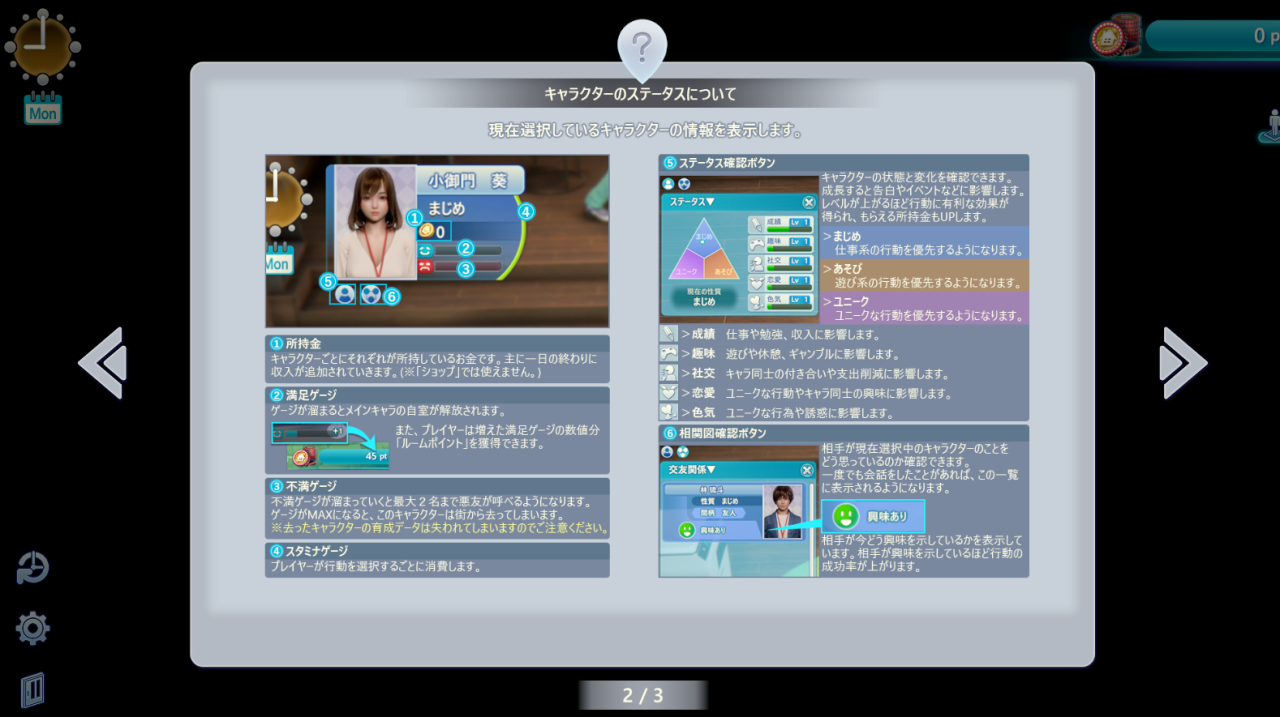Click the casino chip points icon
This screenshot has height=717, width=1280.
click(x=1118, y=36)
